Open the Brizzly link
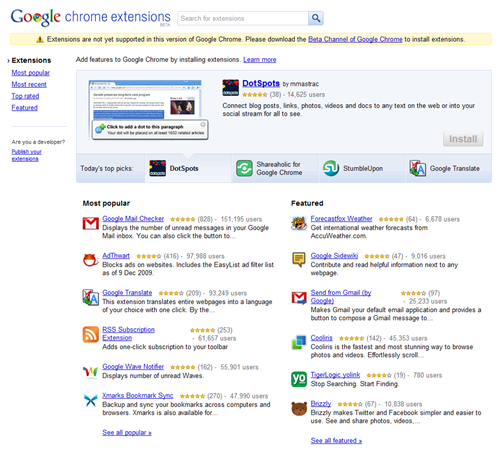Screen dimensions: 500x451 point(321,404)
